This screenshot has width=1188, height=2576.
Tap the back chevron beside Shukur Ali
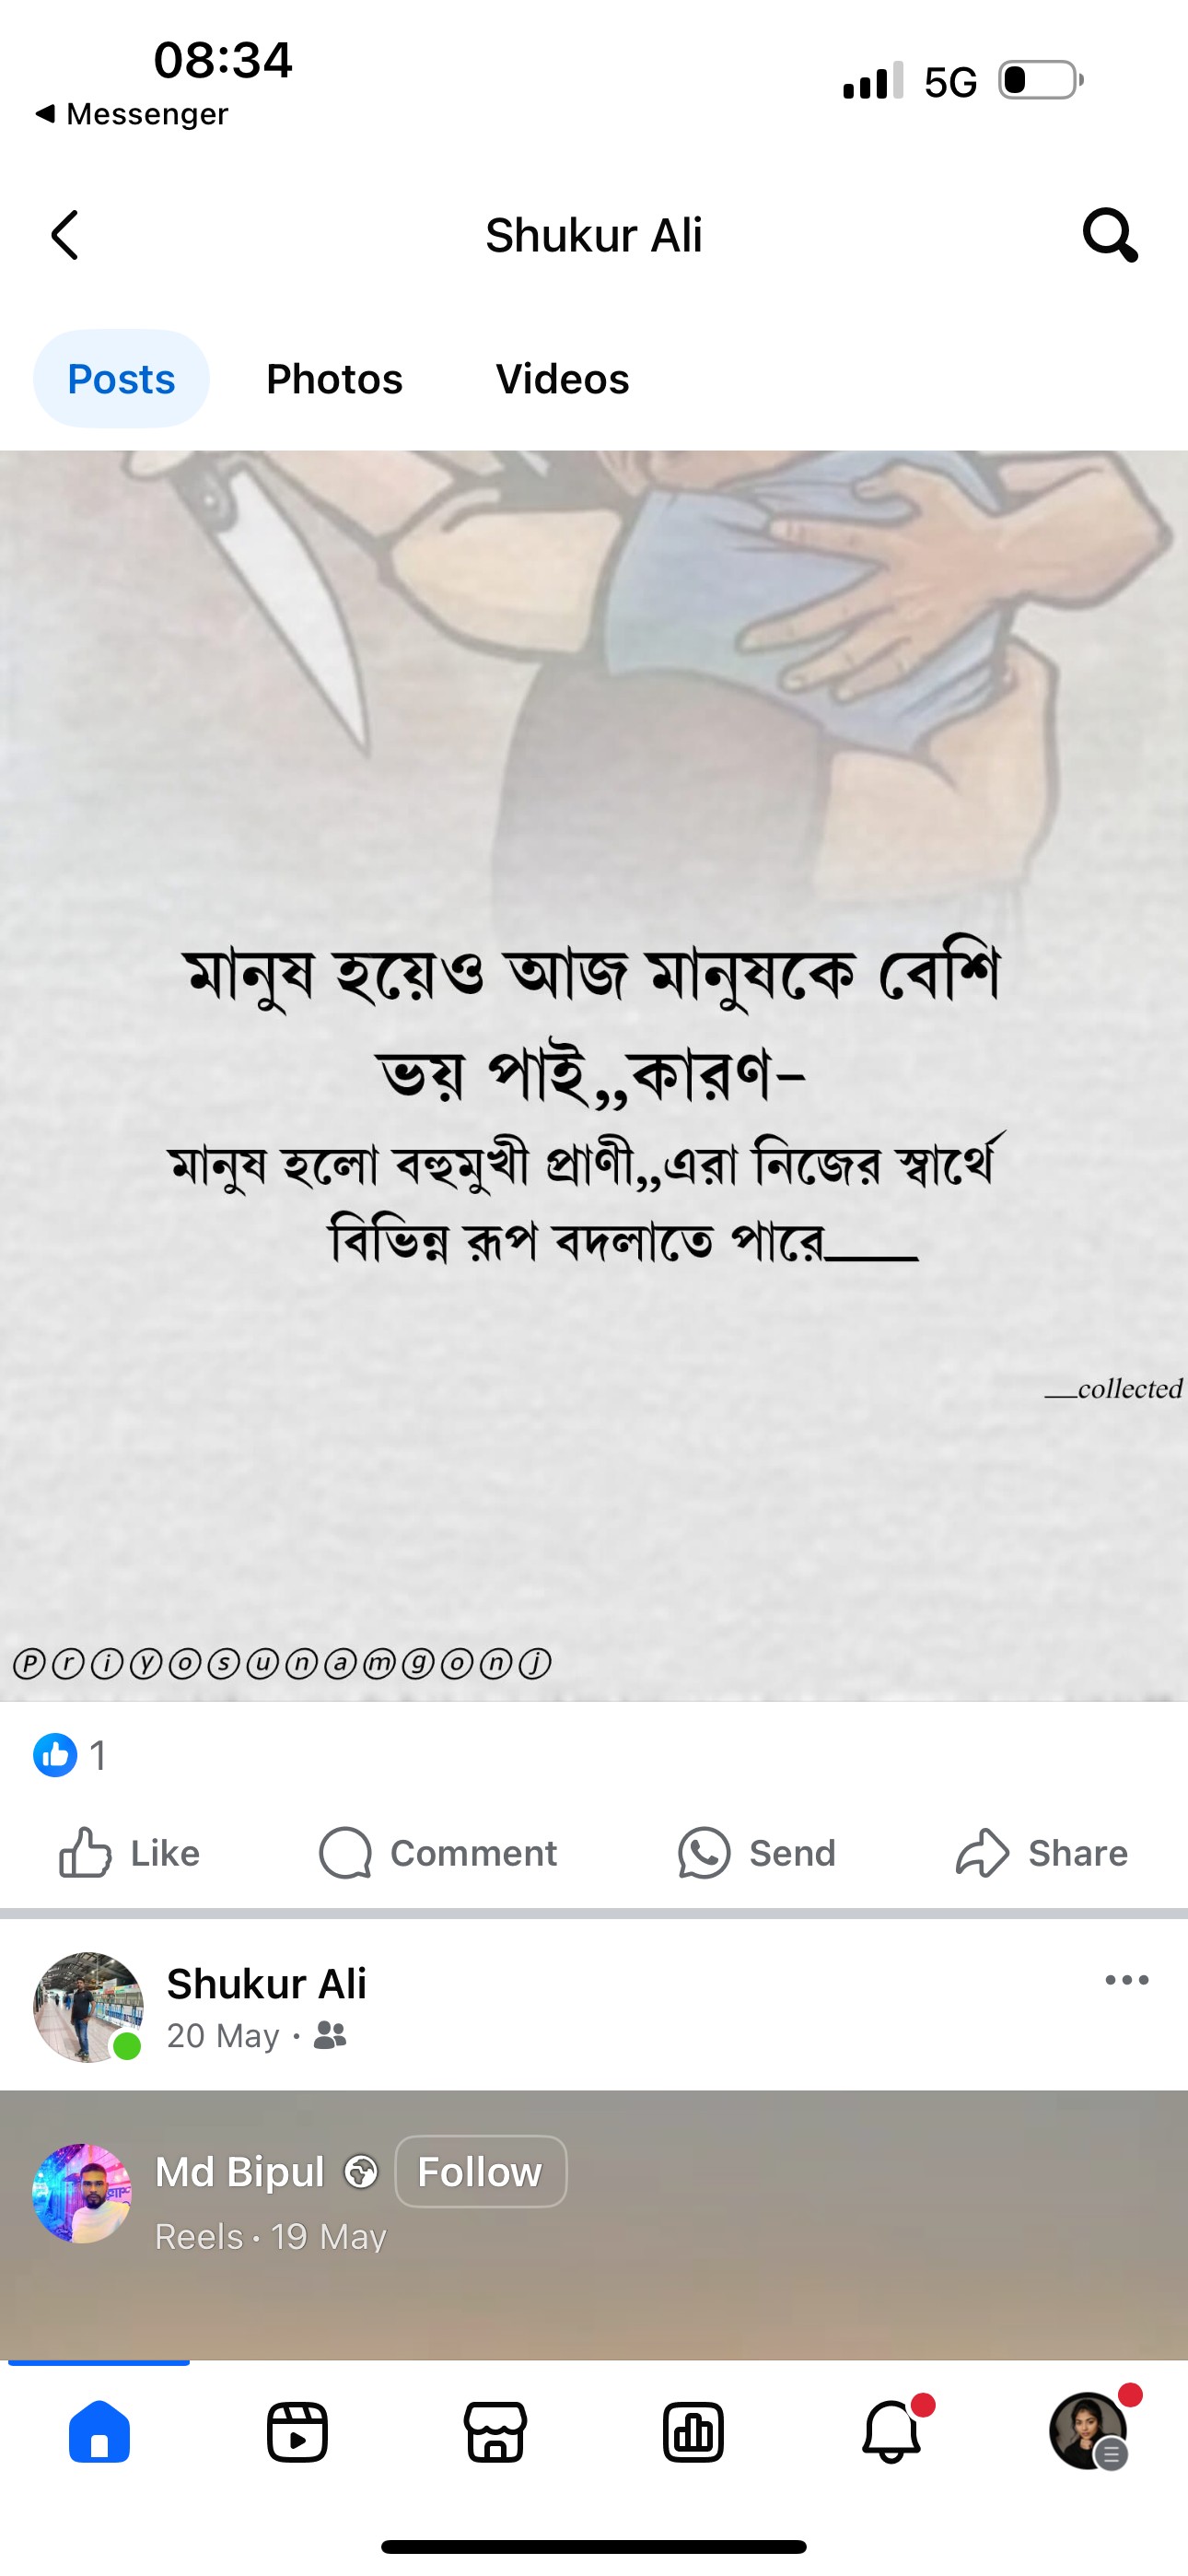pos(65,235)
